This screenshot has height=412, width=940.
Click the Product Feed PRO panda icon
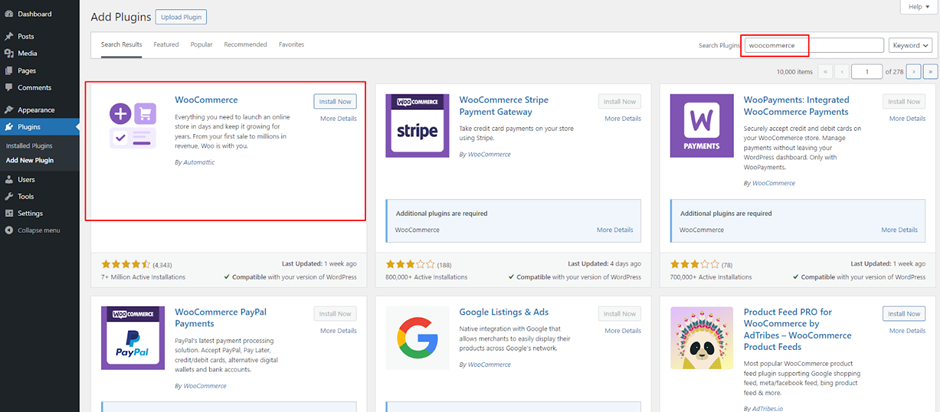701,338
